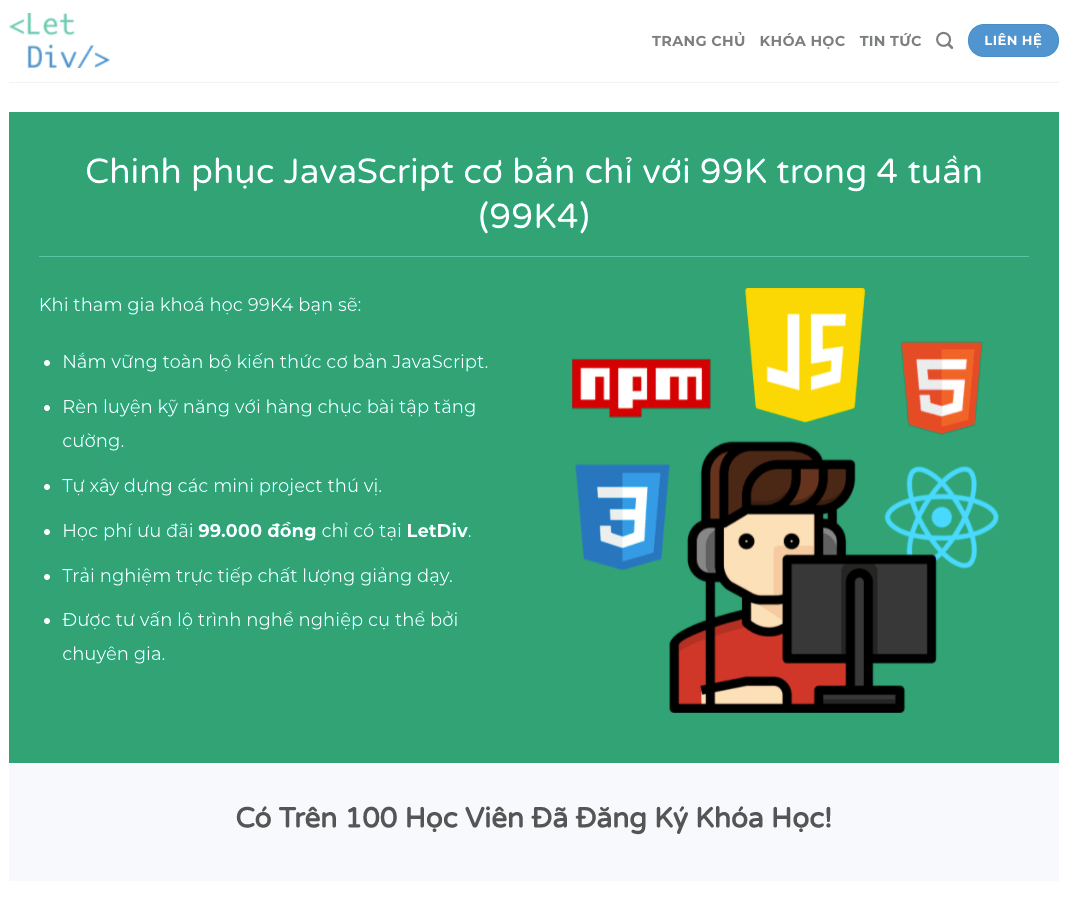Select the TIN TỨC navigation item

click(890, 40)
